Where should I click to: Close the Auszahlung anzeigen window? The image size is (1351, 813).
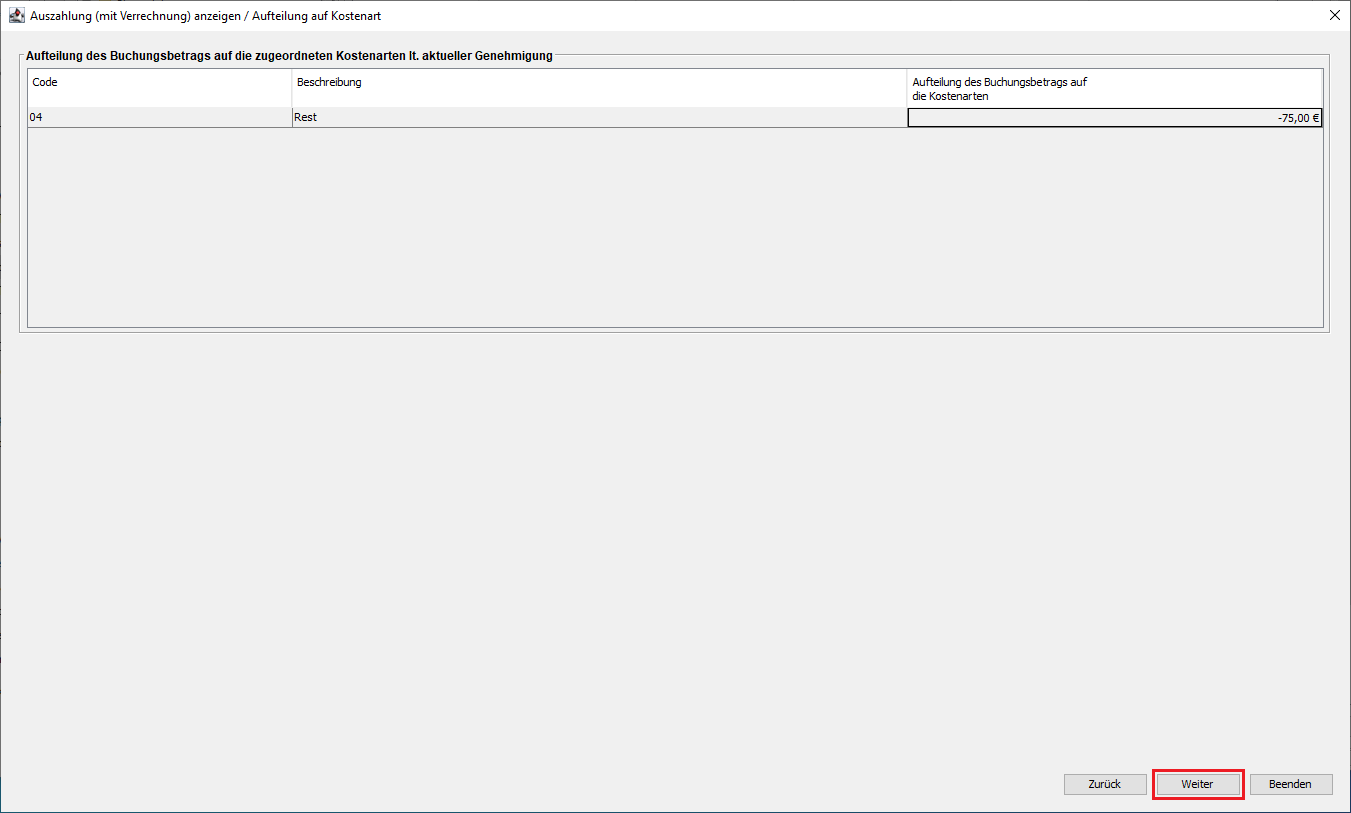[x=1334, y=16]
